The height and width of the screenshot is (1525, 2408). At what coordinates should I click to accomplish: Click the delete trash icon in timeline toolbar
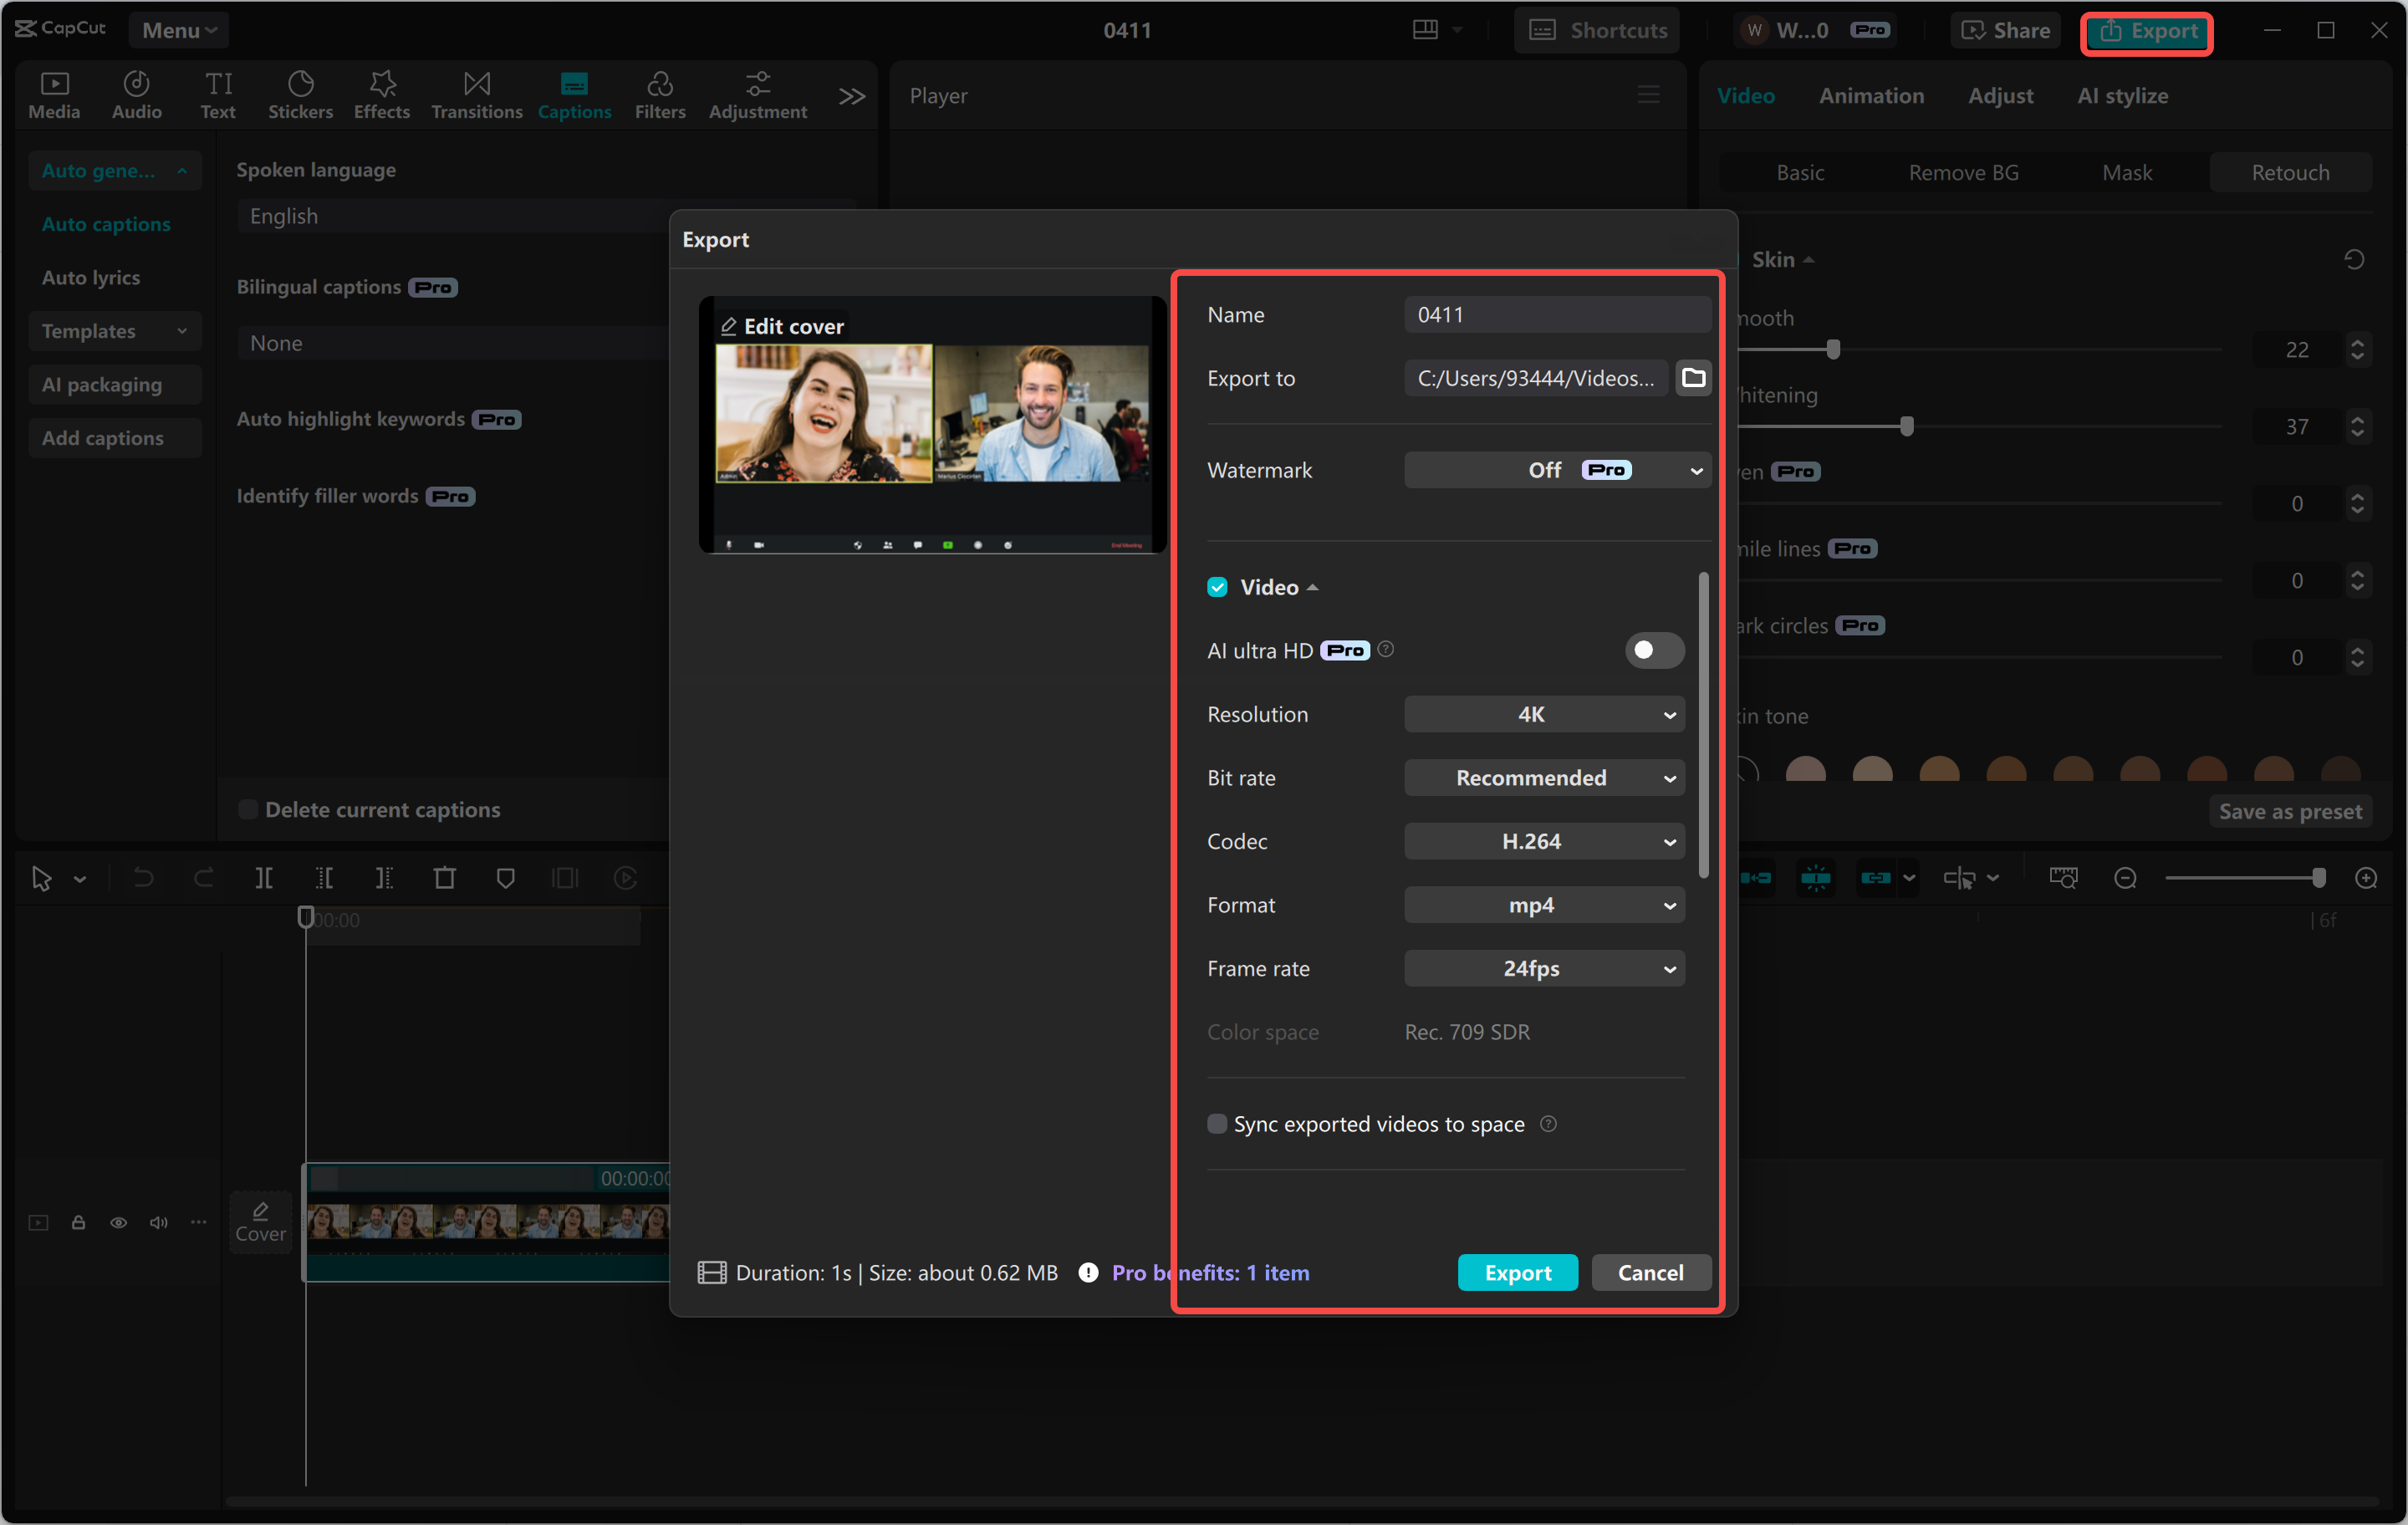(444, 878)
